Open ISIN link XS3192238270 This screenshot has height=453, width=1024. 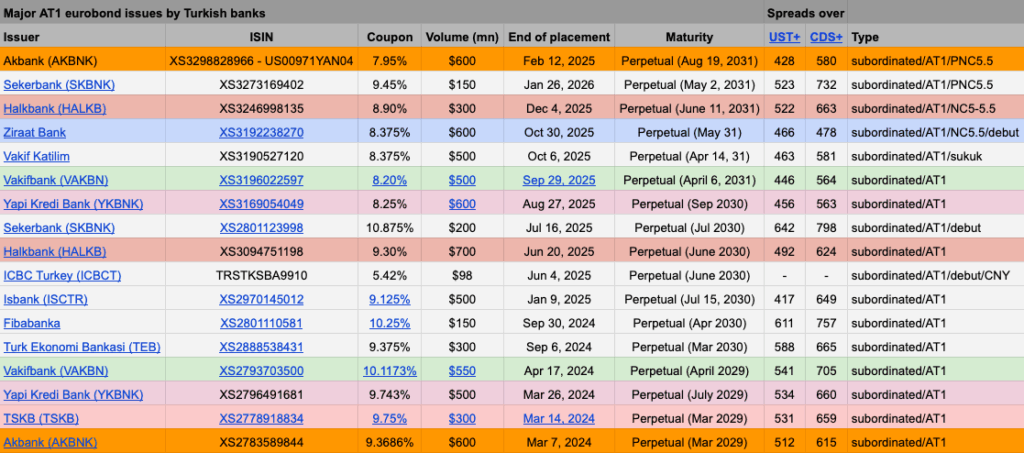[261, 131]
